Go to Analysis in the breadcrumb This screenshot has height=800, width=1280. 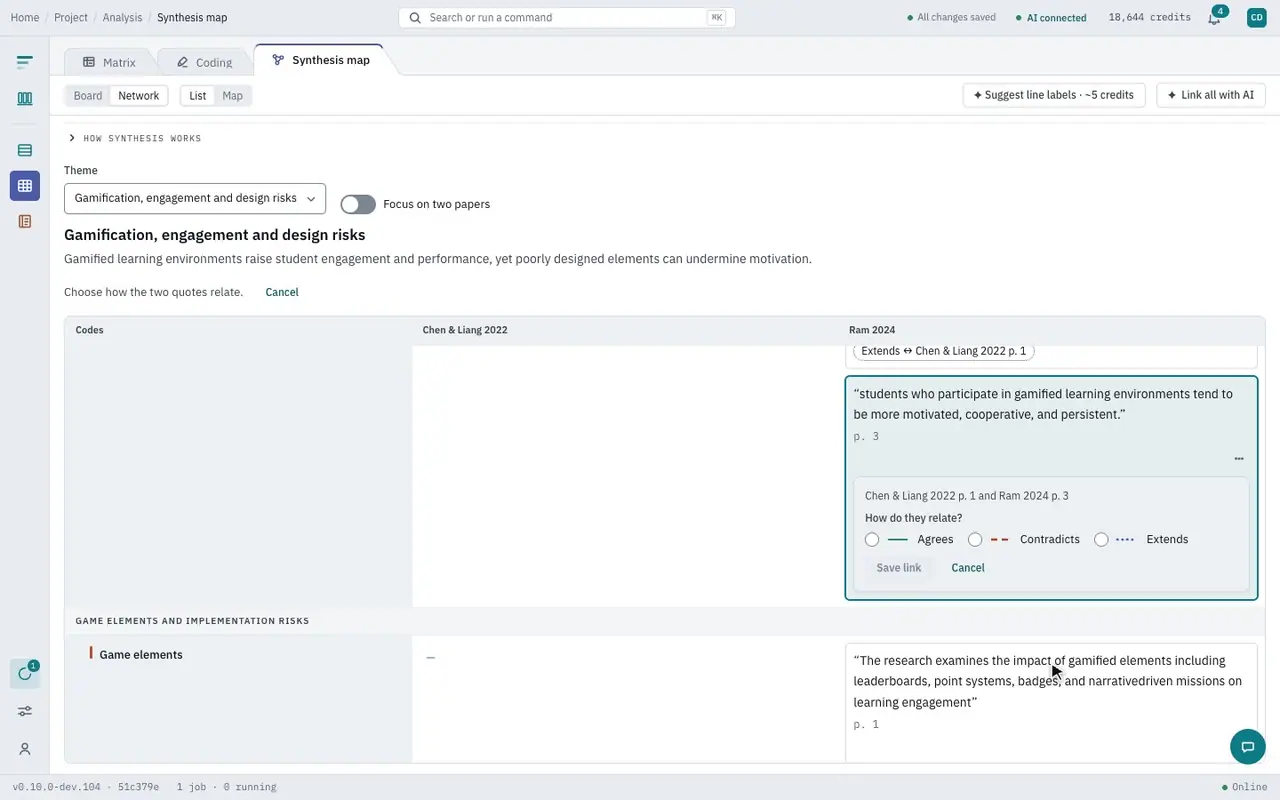pyautogui.click(x=122, y=18)
